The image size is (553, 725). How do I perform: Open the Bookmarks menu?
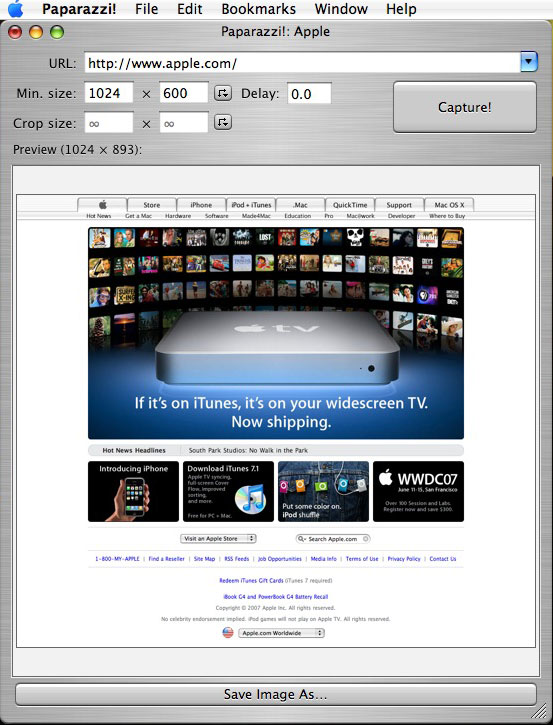click(x=258, y=9)
